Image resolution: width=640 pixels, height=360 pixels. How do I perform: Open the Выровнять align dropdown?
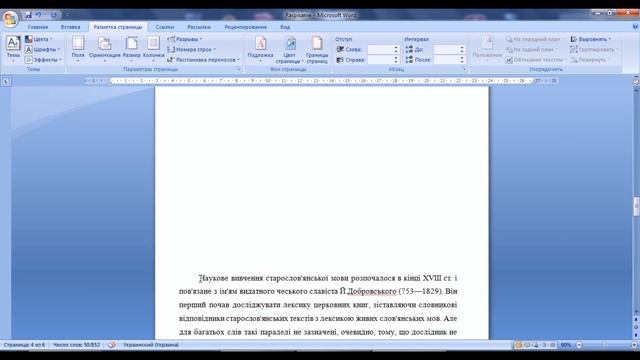tap(591, 39)
